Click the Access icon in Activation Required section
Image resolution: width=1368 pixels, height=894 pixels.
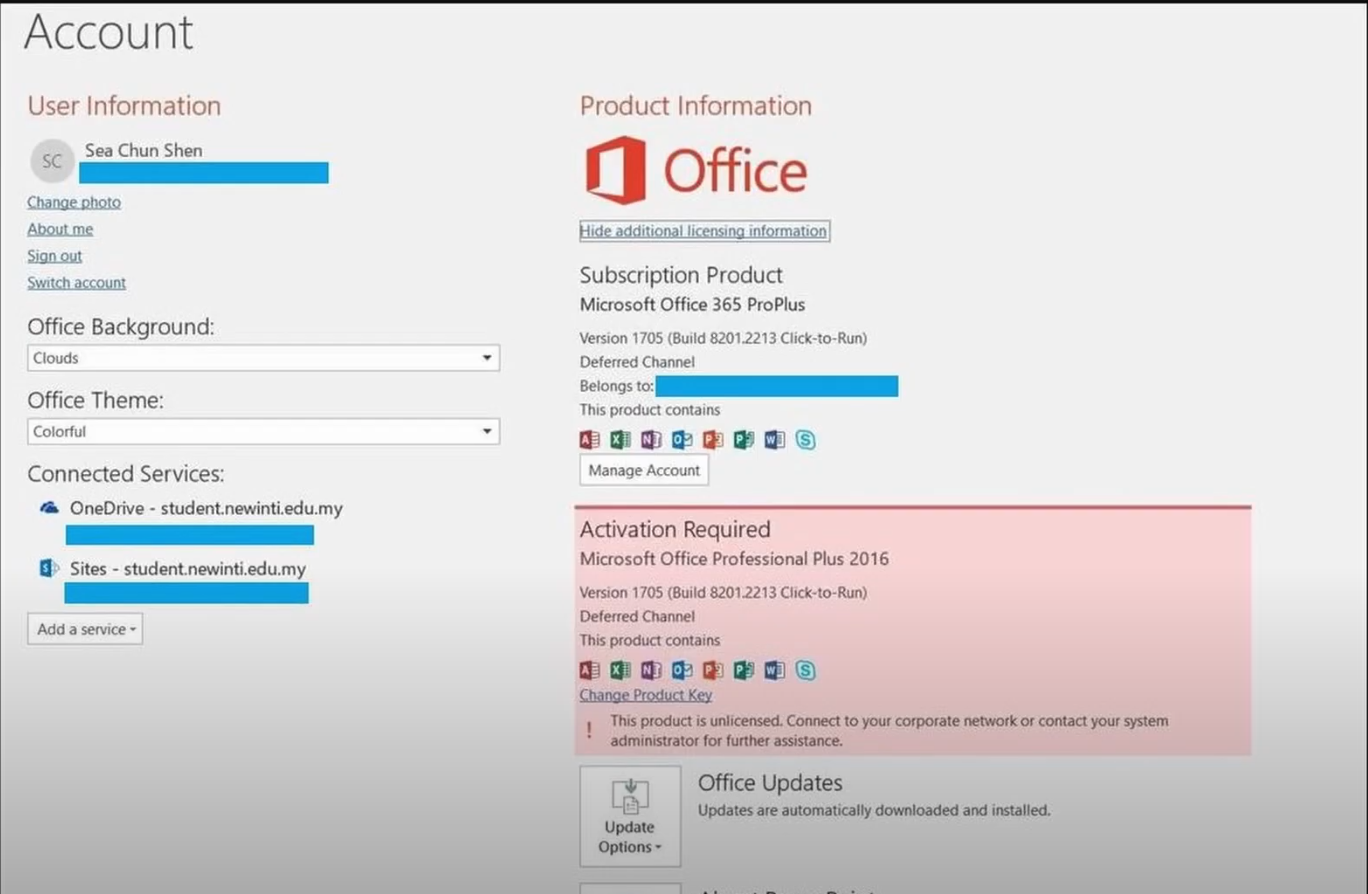[x=590, y=670]
